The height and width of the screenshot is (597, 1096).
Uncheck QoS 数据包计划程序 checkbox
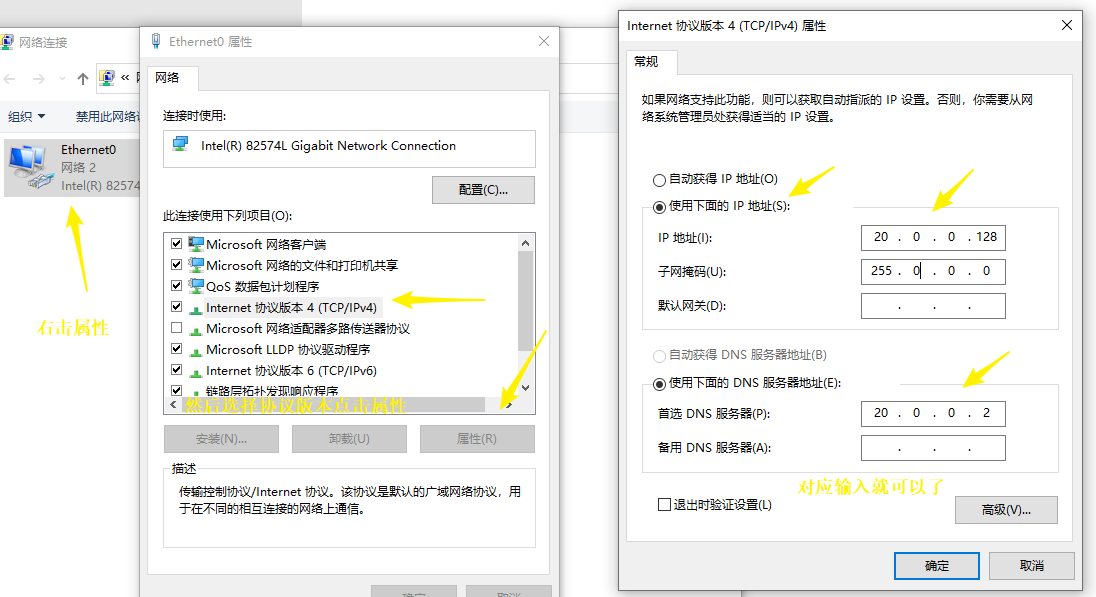point(176,286)
